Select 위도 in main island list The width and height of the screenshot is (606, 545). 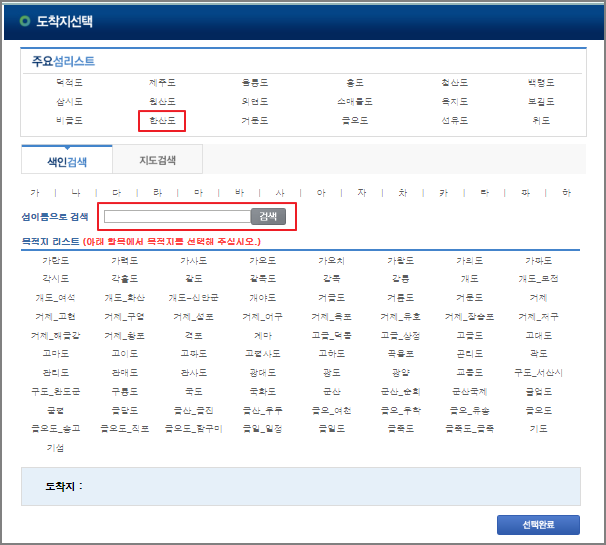click(541, 121)
